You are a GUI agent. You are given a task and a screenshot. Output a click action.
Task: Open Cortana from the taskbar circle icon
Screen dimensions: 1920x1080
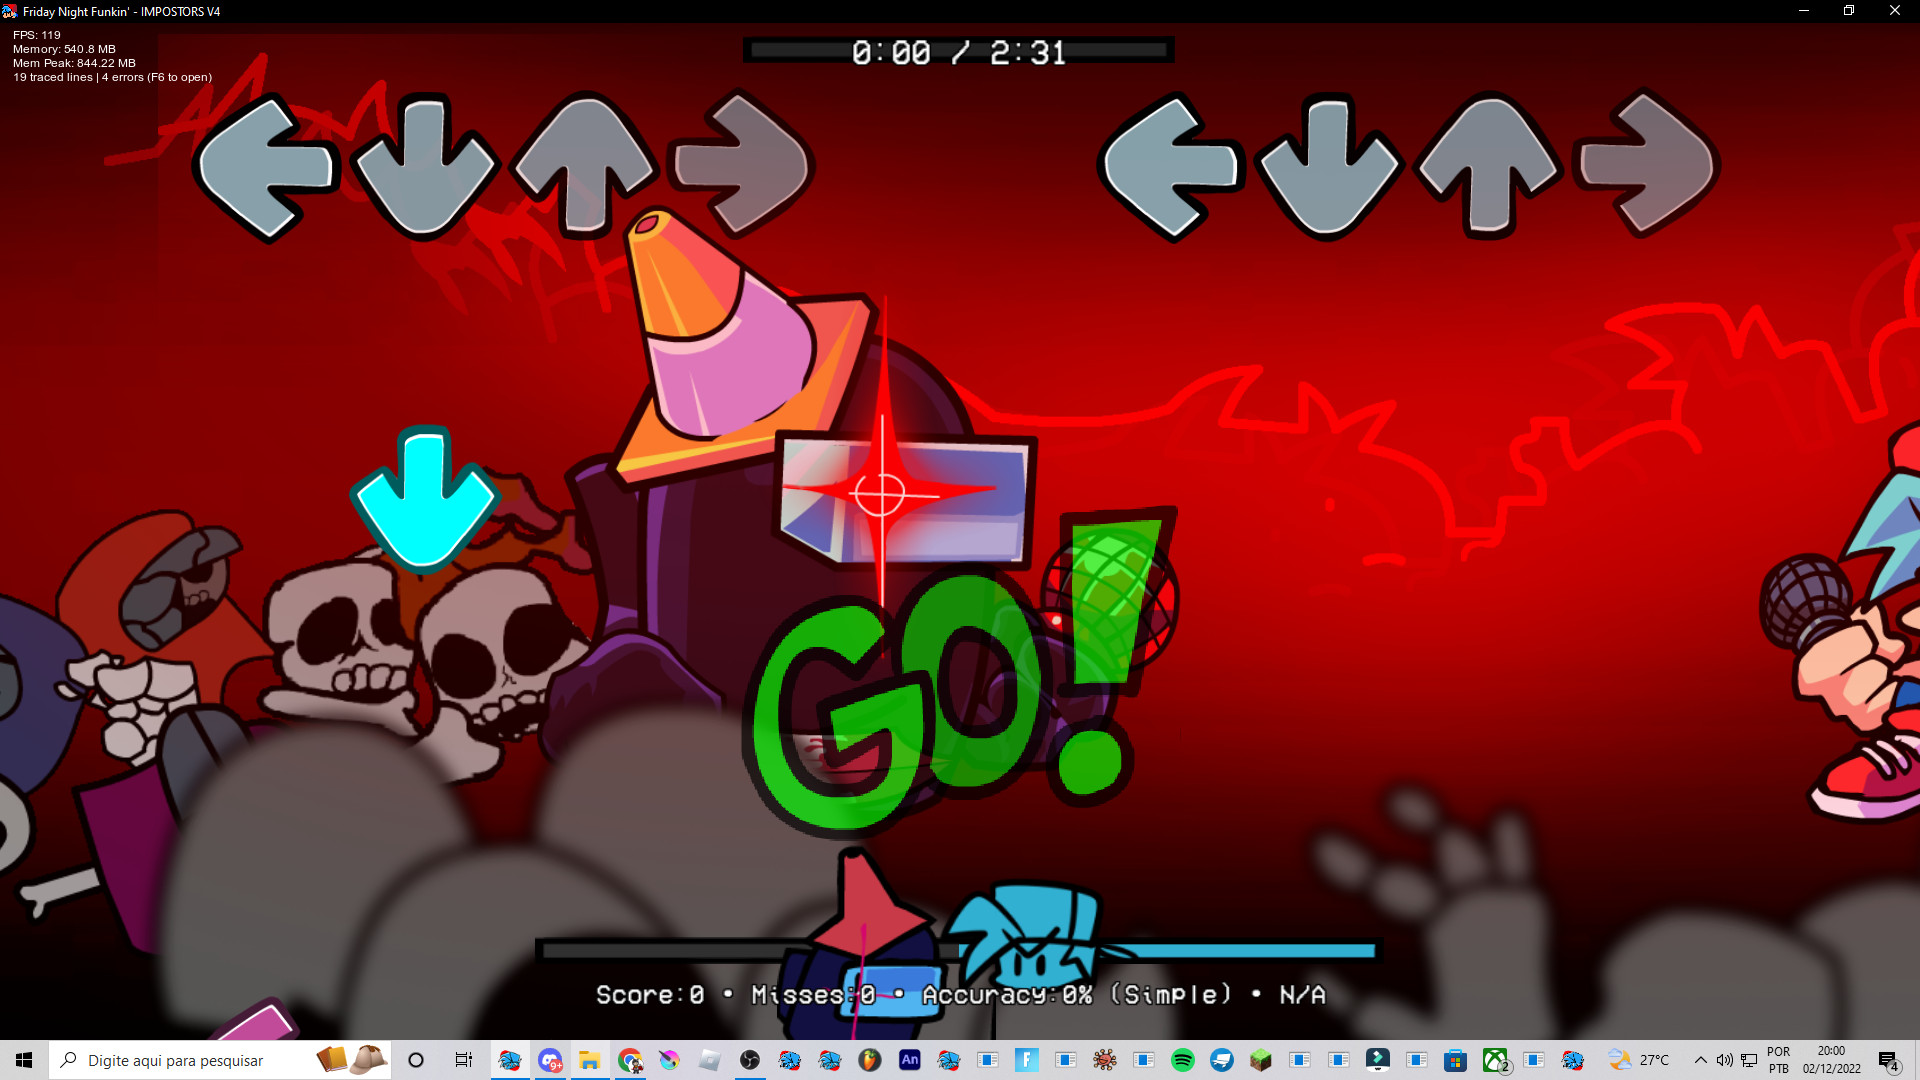point(416,1060)
